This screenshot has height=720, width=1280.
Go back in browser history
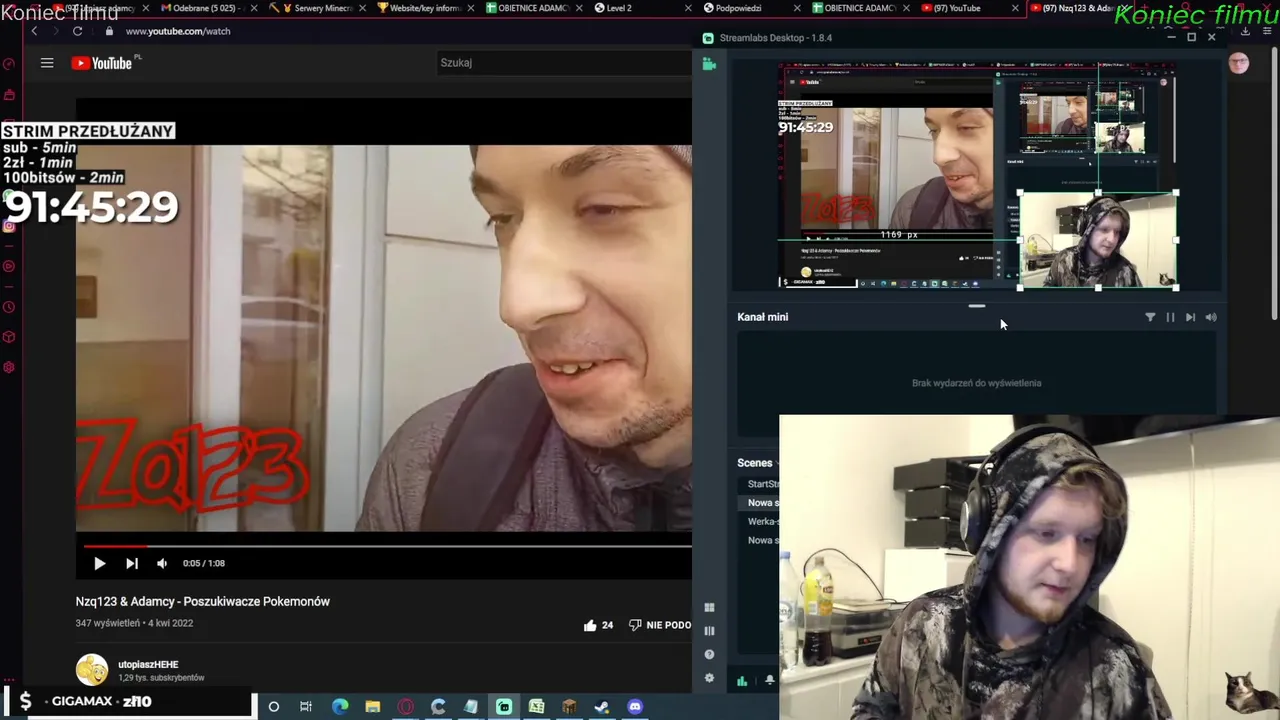pos(34,31)
